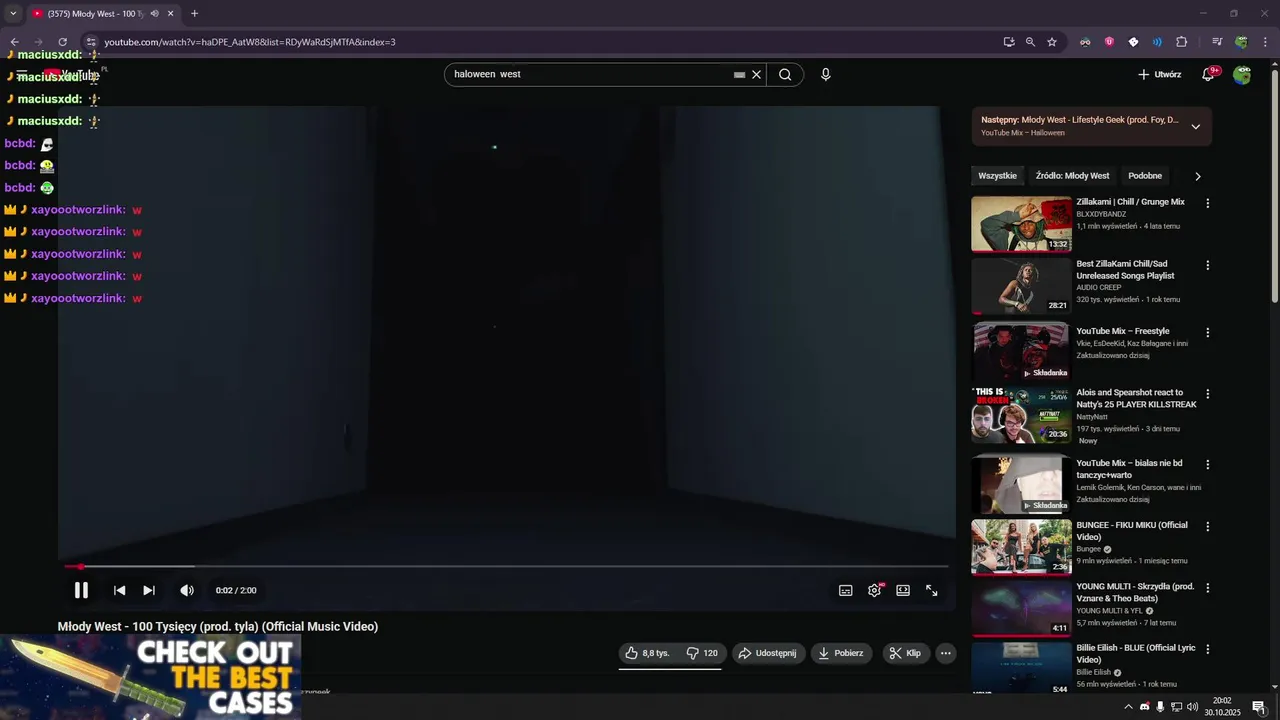Skip to next video in player
Viewport: 1280px width, 720px height.
coord(149,590)
